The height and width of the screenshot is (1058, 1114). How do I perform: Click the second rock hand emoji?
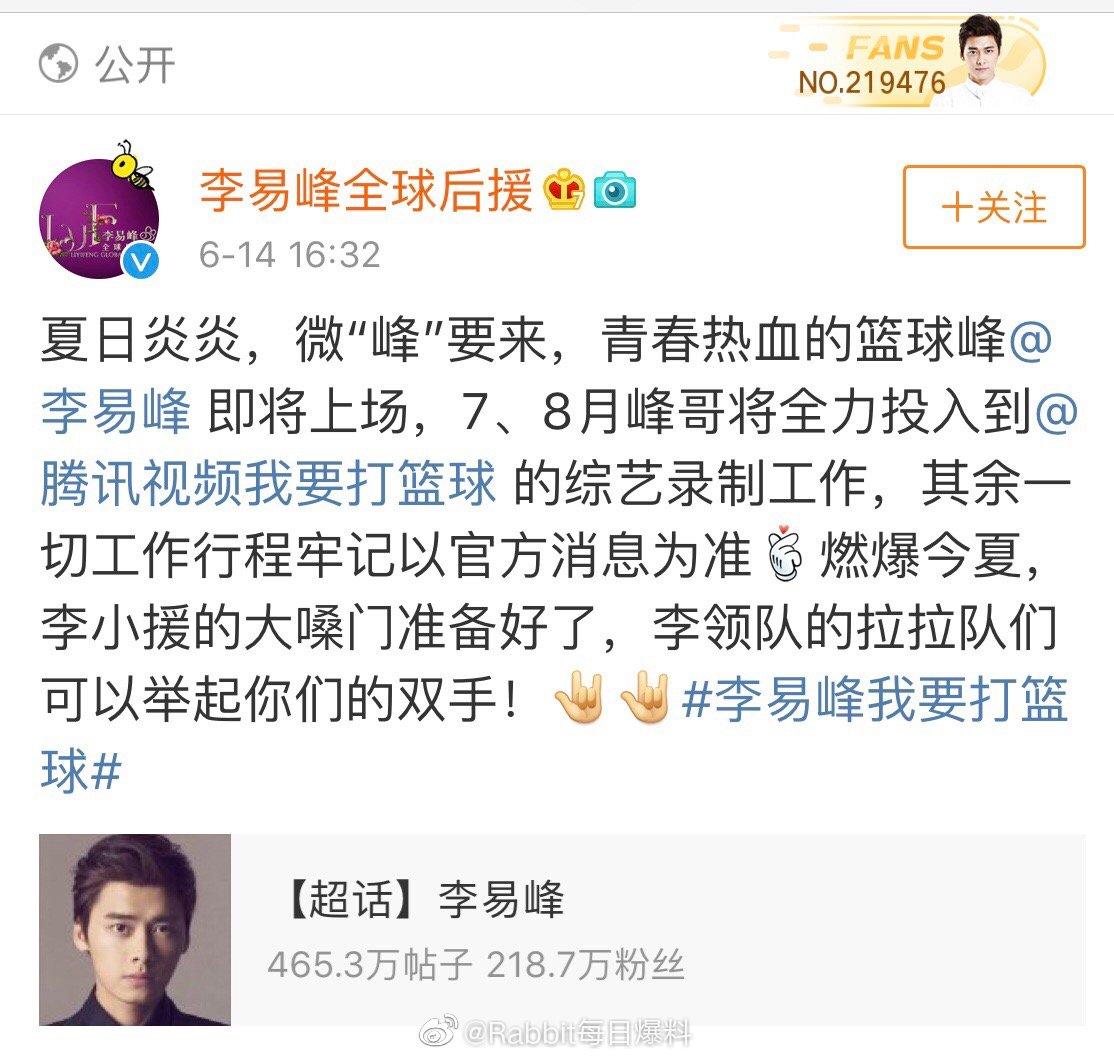click(x=644, y=696)
